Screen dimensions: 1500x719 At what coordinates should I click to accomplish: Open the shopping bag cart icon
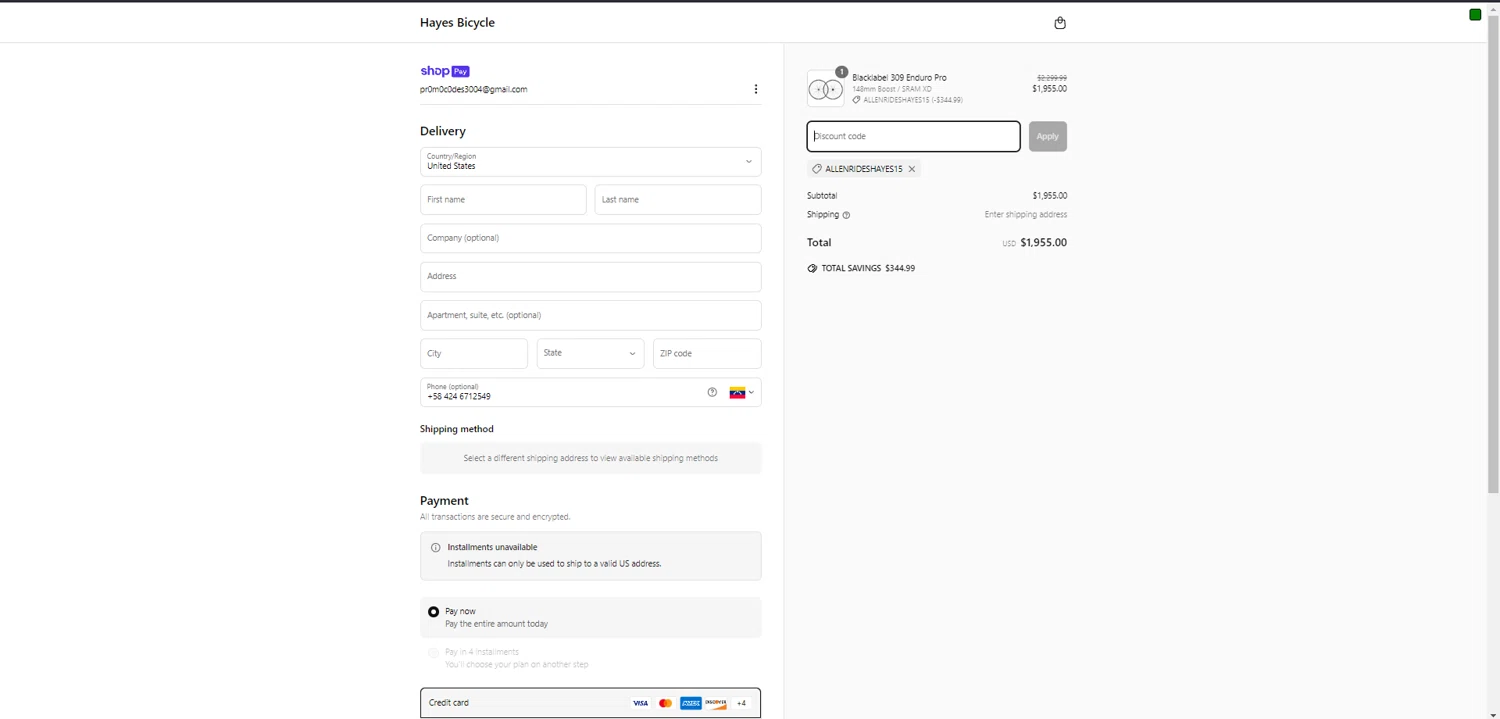point(1060,23)
